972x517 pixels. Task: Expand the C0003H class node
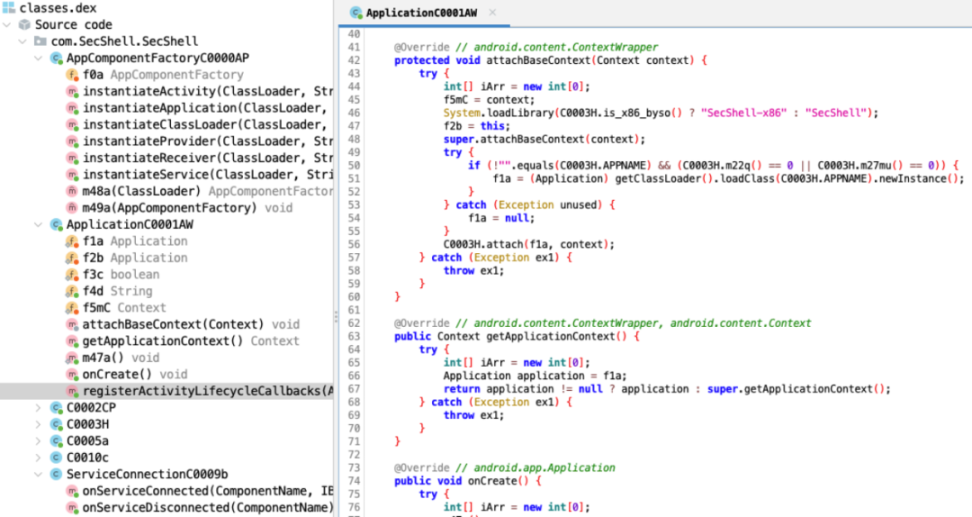[x=39, y=424]
